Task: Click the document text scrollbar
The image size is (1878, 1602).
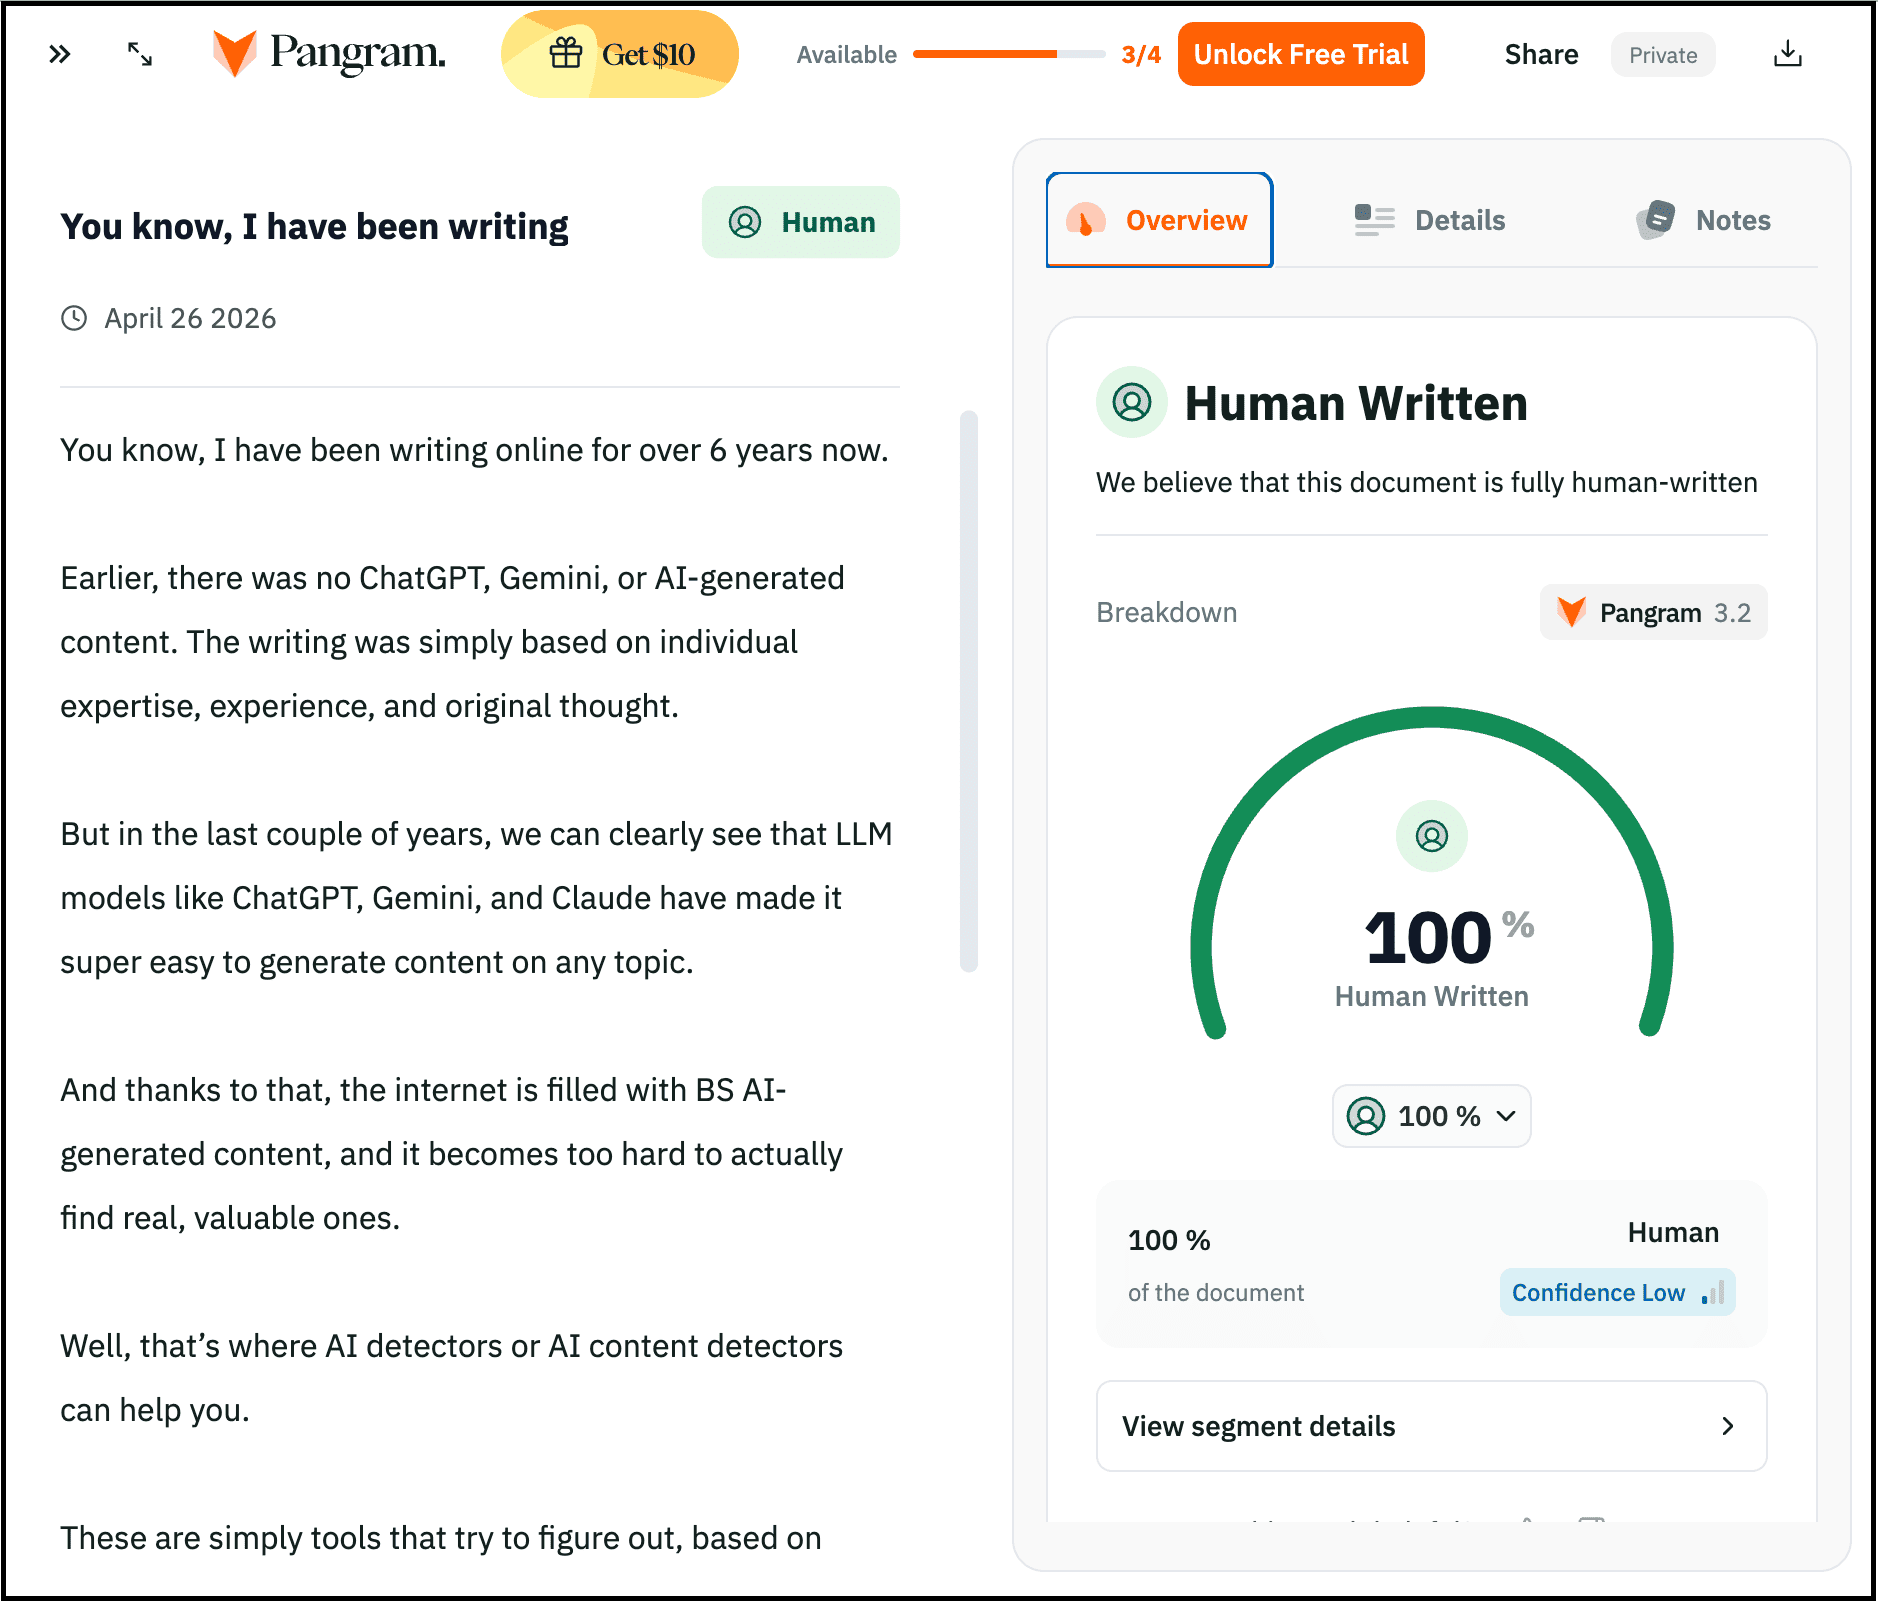Action: click(968, 690)
